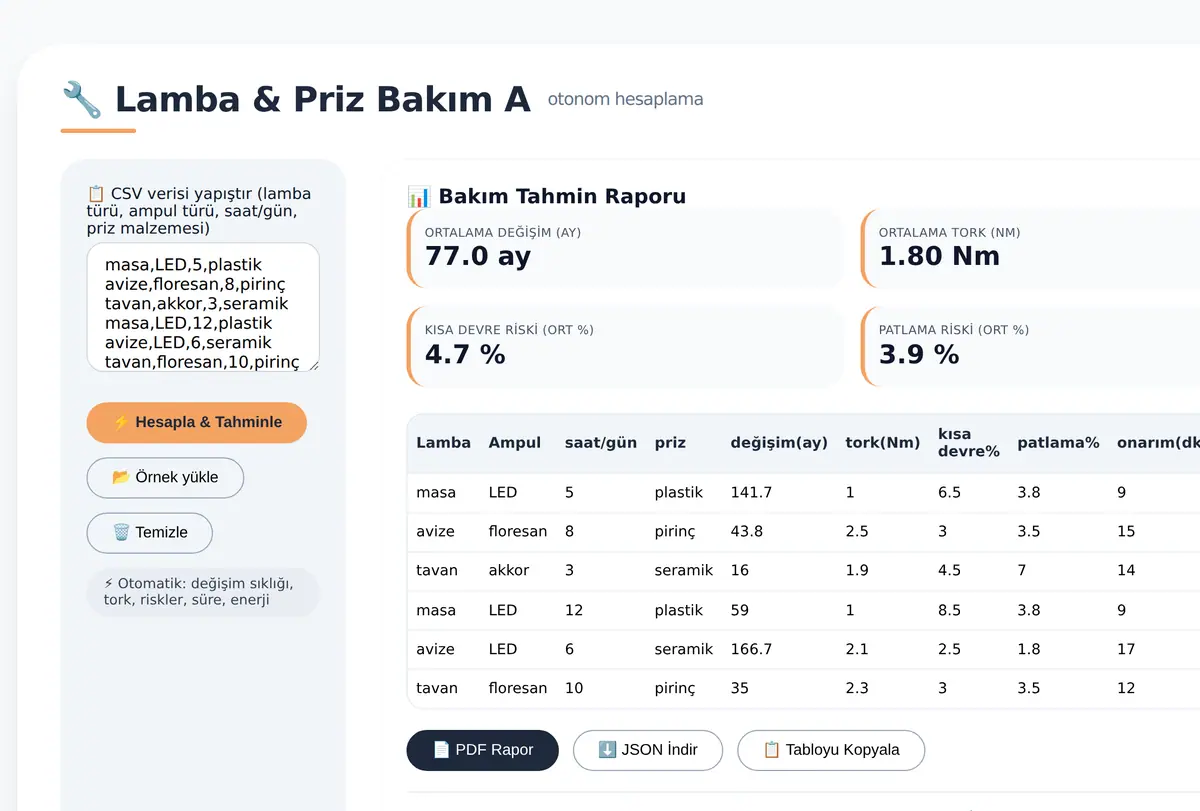The image size is (1200, 811).
Task: Click the saat/gün value 10
Action: point(574,688)
